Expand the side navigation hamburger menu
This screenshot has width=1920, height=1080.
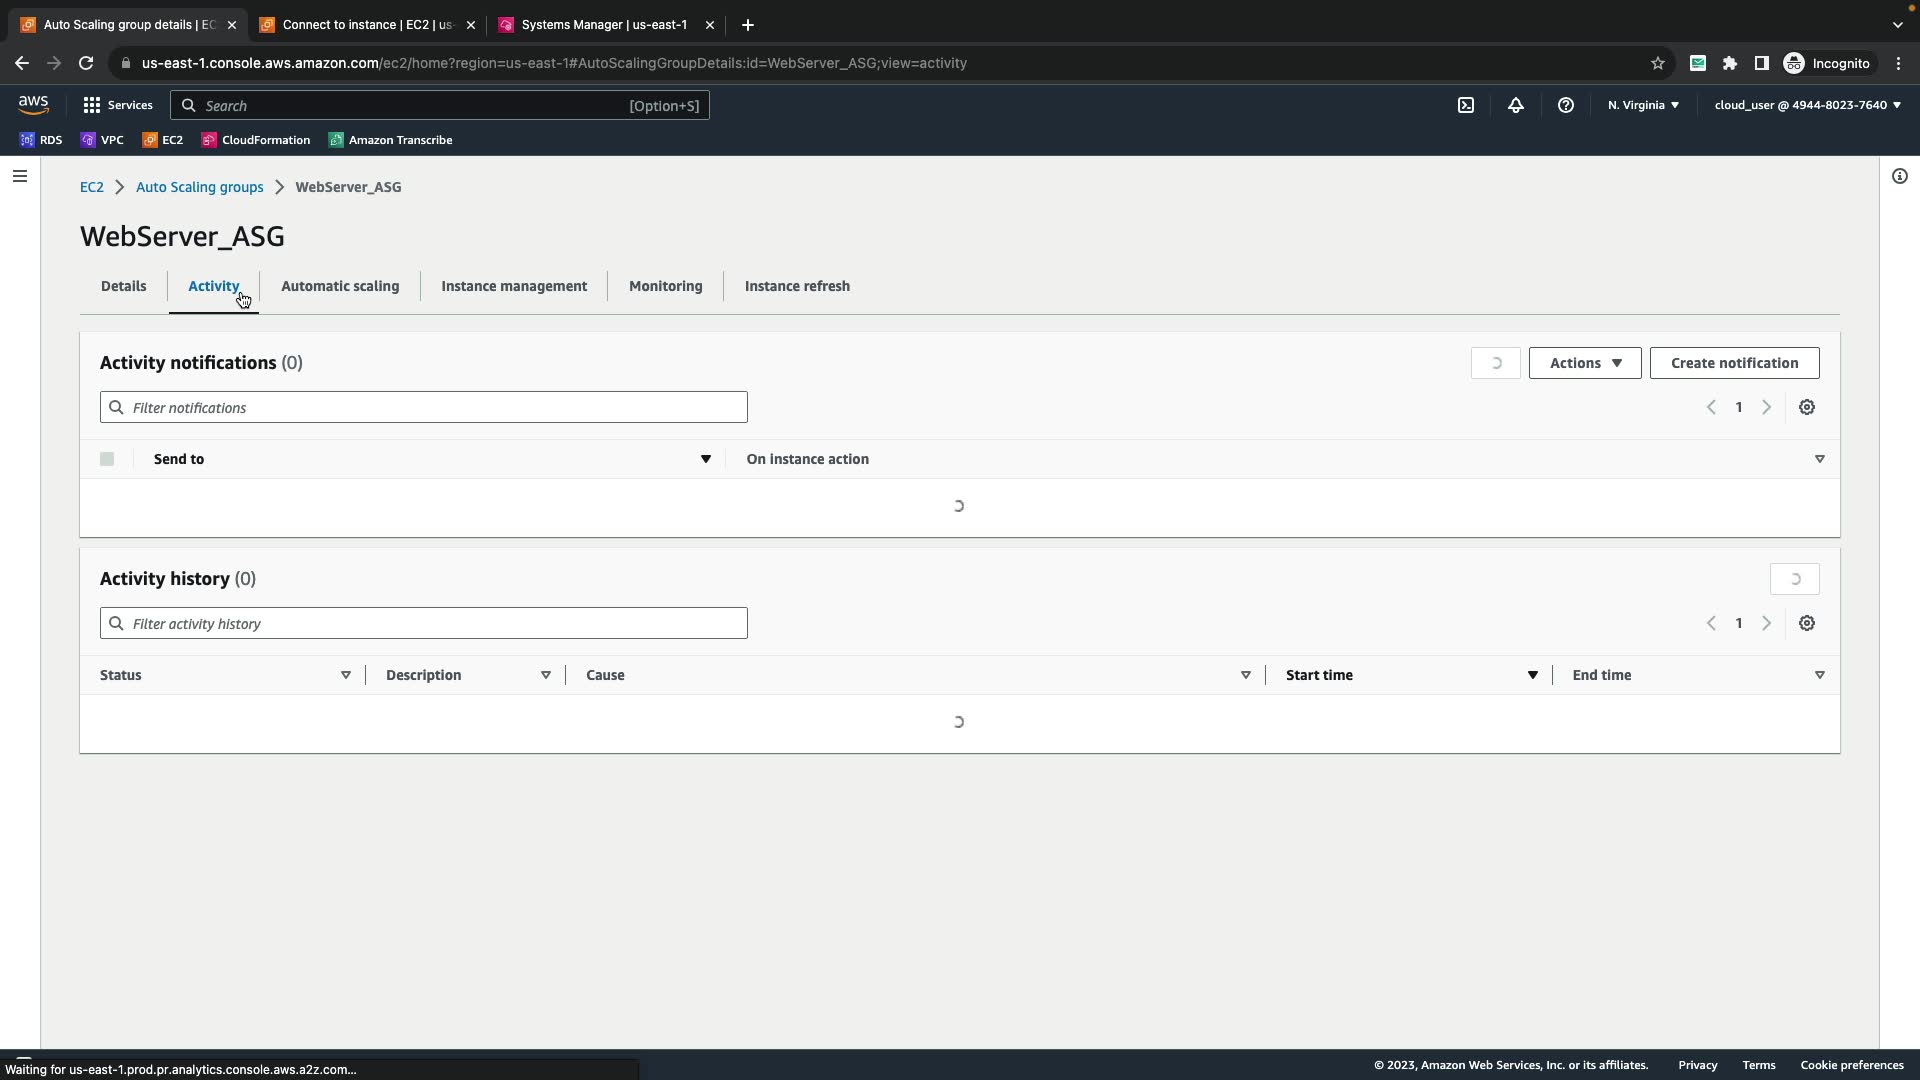click(x=20, y=176)
